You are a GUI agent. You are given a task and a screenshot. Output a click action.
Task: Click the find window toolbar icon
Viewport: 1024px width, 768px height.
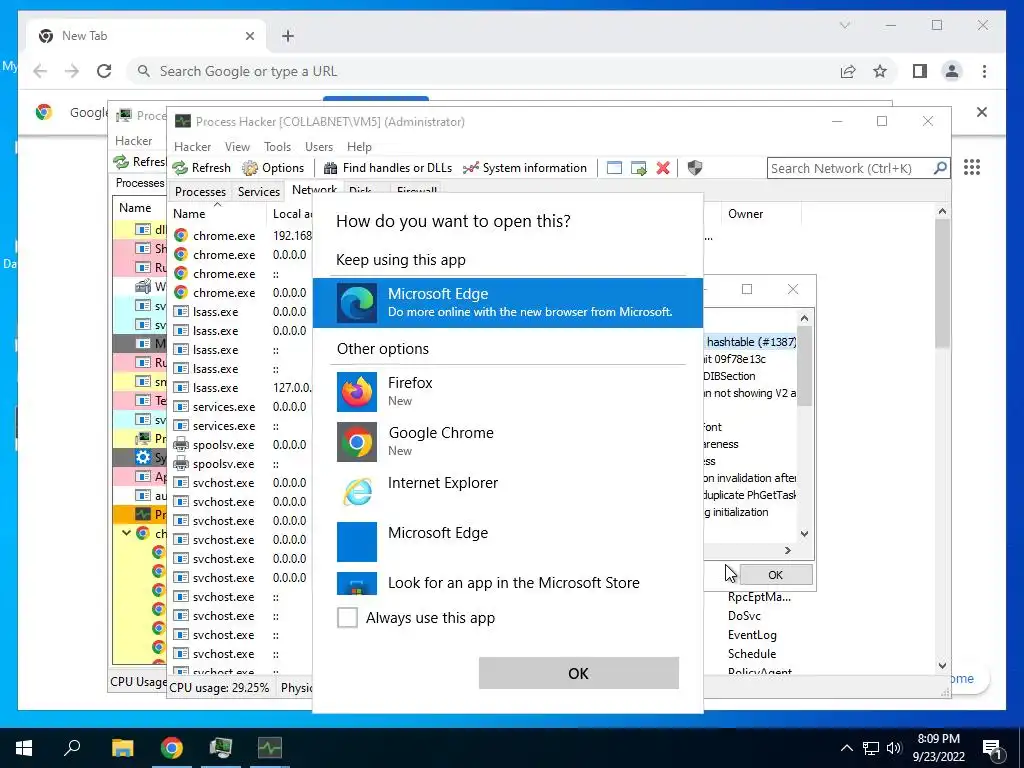(x=614, y=168)
